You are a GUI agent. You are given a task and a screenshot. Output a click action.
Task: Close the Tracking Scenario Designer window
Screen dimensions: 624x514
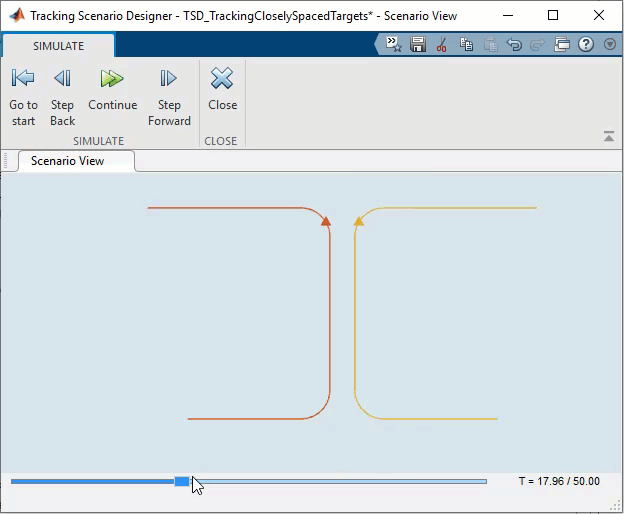coord(599,16)
